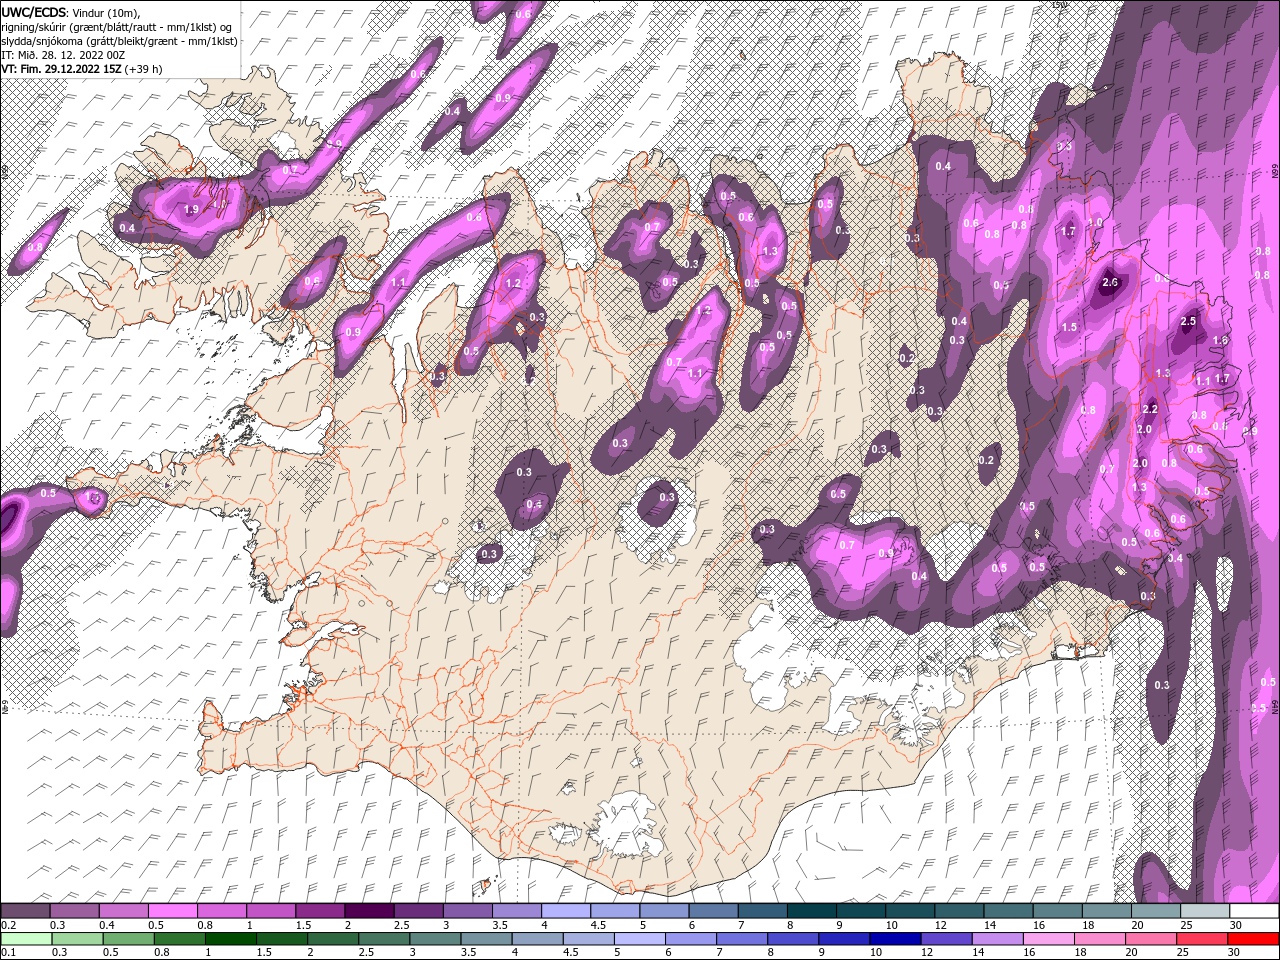Viewport: 1280px width, 960px height.
Task: Pick the bright red swatch at 30 in bottom legend
Action: [x=1254, y=939]
